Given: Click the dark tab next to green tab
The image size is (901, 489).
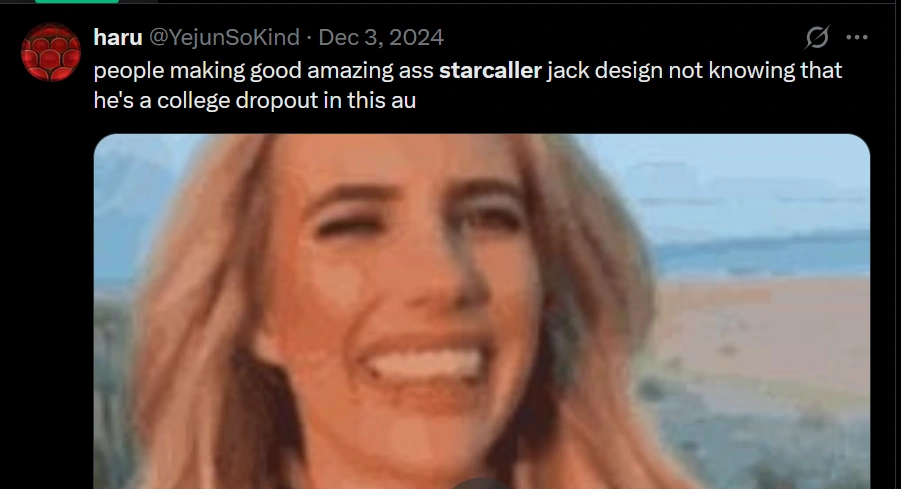Looking at the screenshot, I should pyautogui.click(x=138, y=1).
